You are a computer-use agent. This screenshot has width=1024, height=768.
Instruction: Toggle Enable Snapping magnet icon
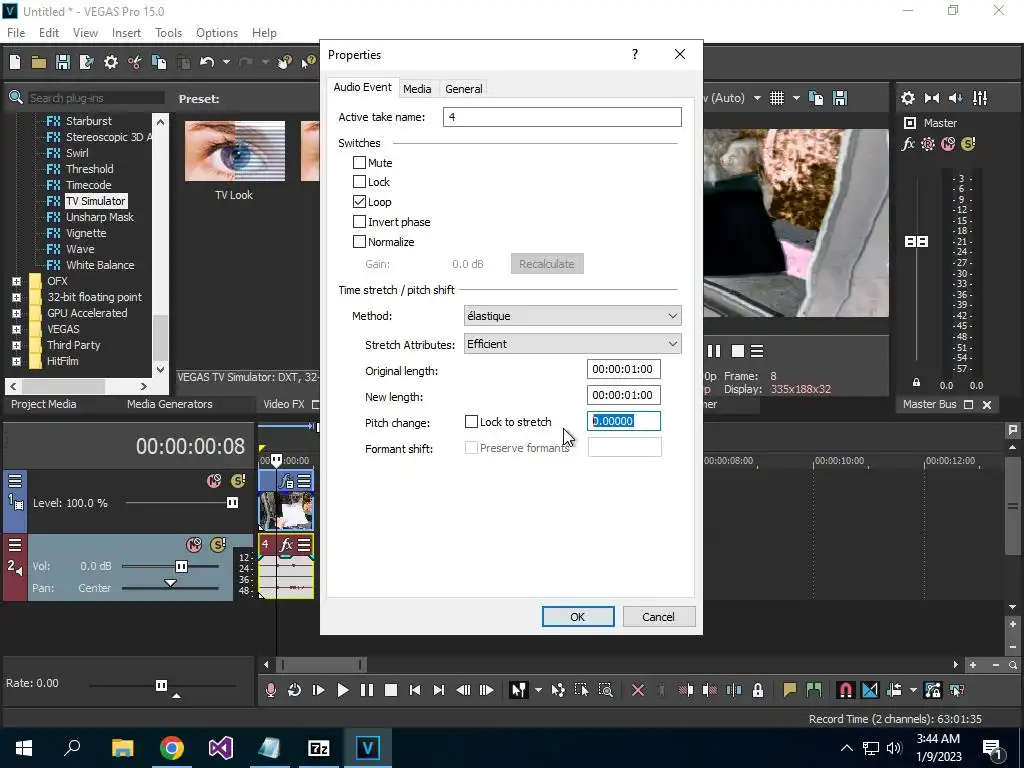click(x=846, y=690)
